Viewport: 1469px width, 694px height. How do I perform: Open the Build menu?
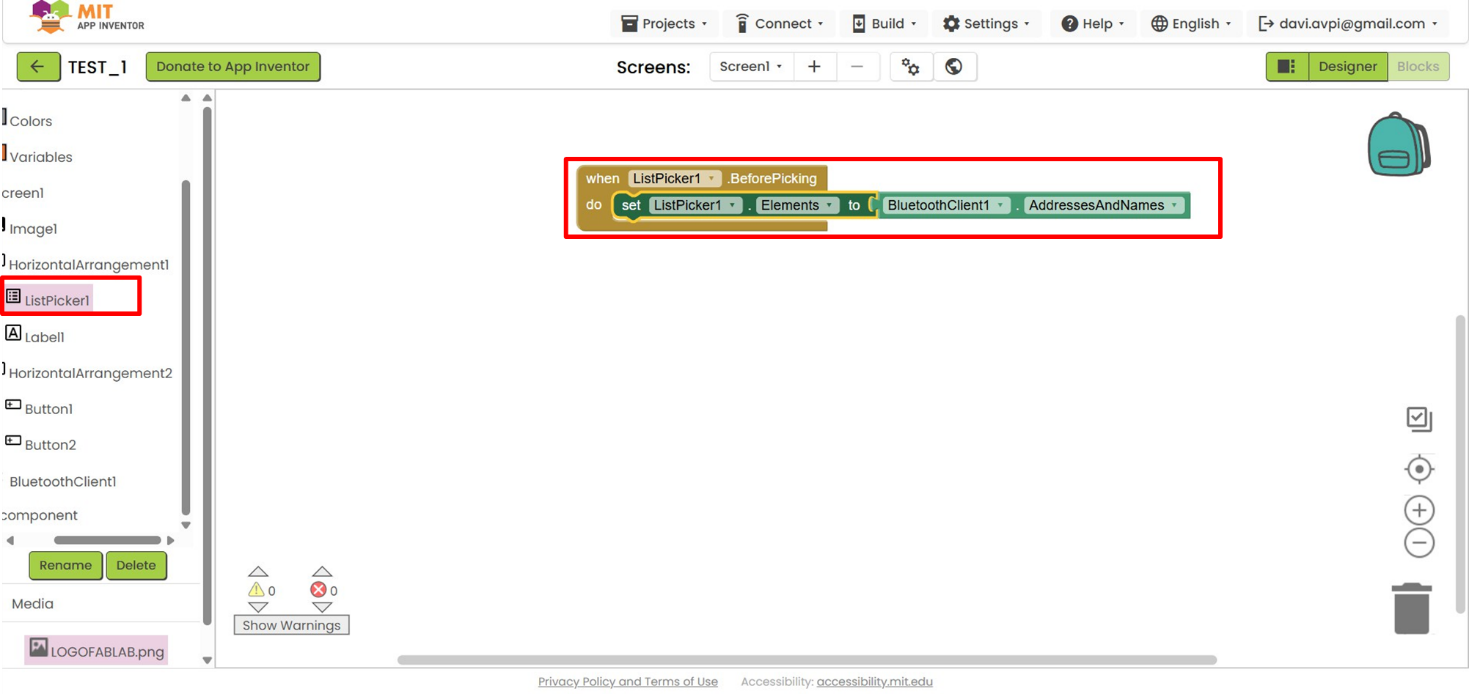(884, 23)
